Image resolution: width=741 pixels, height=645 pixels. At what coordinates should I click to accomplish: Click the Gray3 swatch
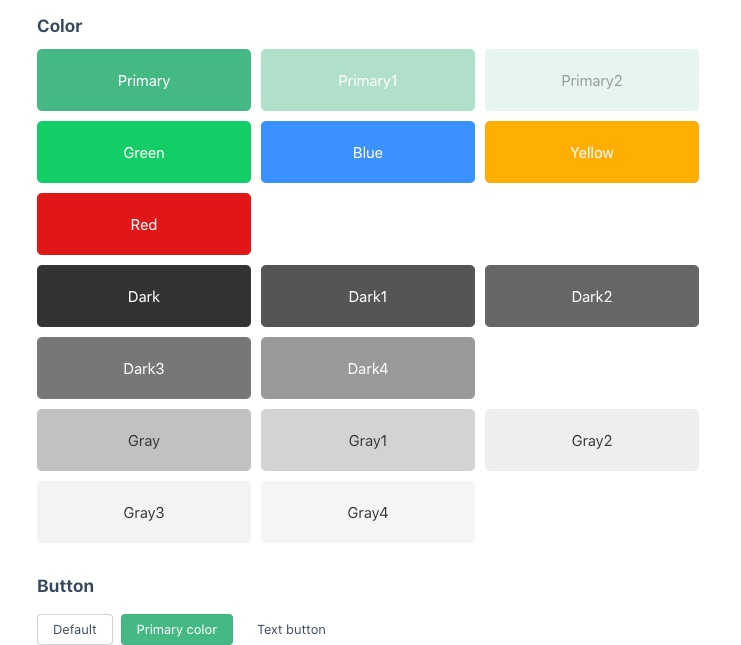144,512
